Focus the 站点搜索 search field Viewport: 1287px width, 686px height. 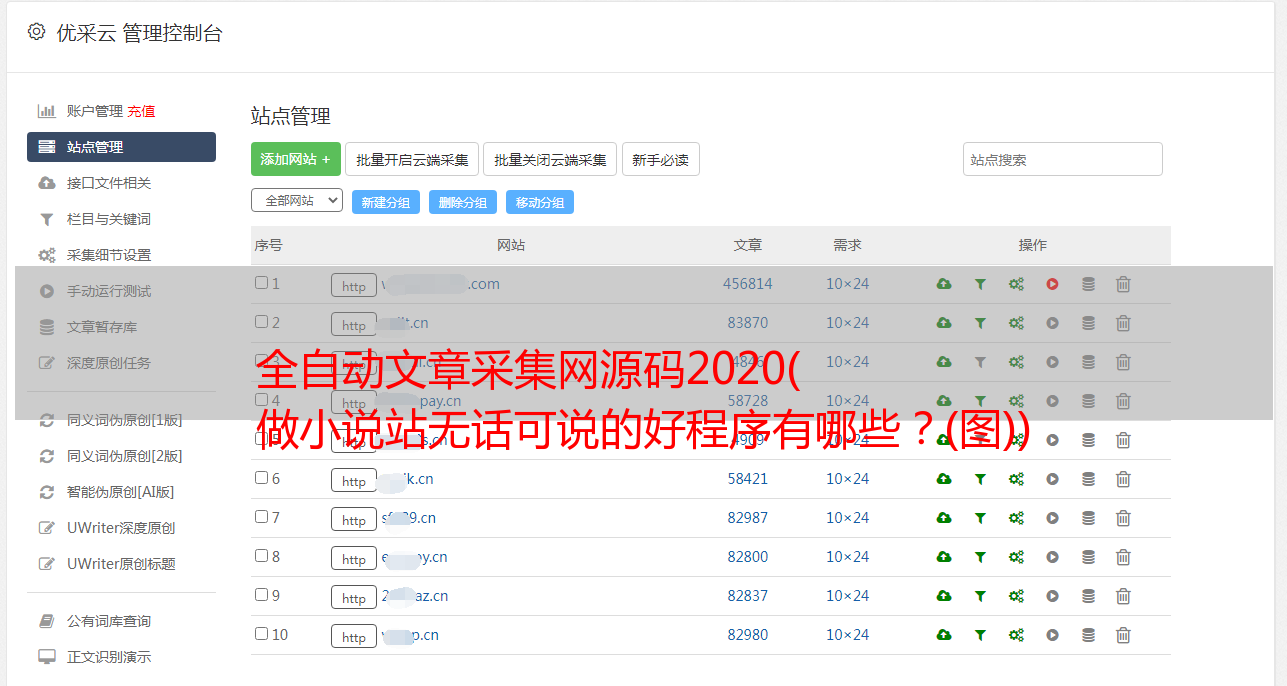tap(1063, 159)
